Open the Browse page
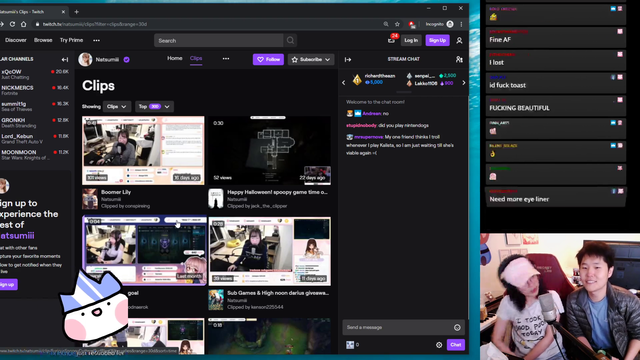The height and width of the screenshot is (360, 640). click(43, 40)
